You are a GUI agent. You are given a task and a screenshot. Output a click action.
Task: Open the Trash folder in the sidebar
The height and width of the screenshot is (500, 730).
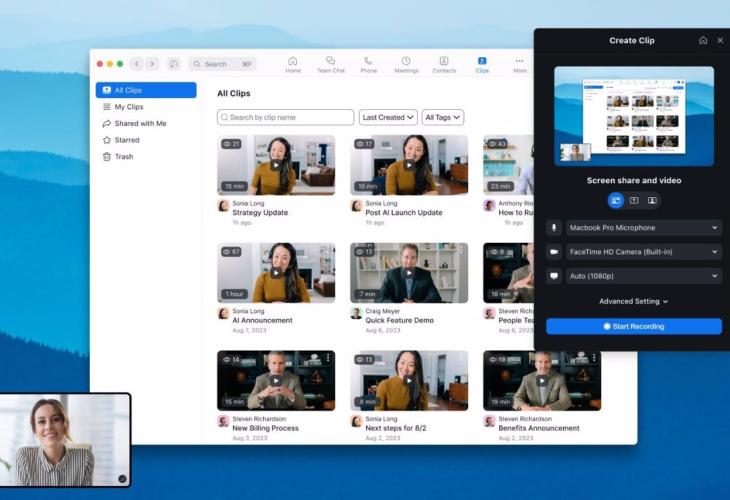coord(123,157)
